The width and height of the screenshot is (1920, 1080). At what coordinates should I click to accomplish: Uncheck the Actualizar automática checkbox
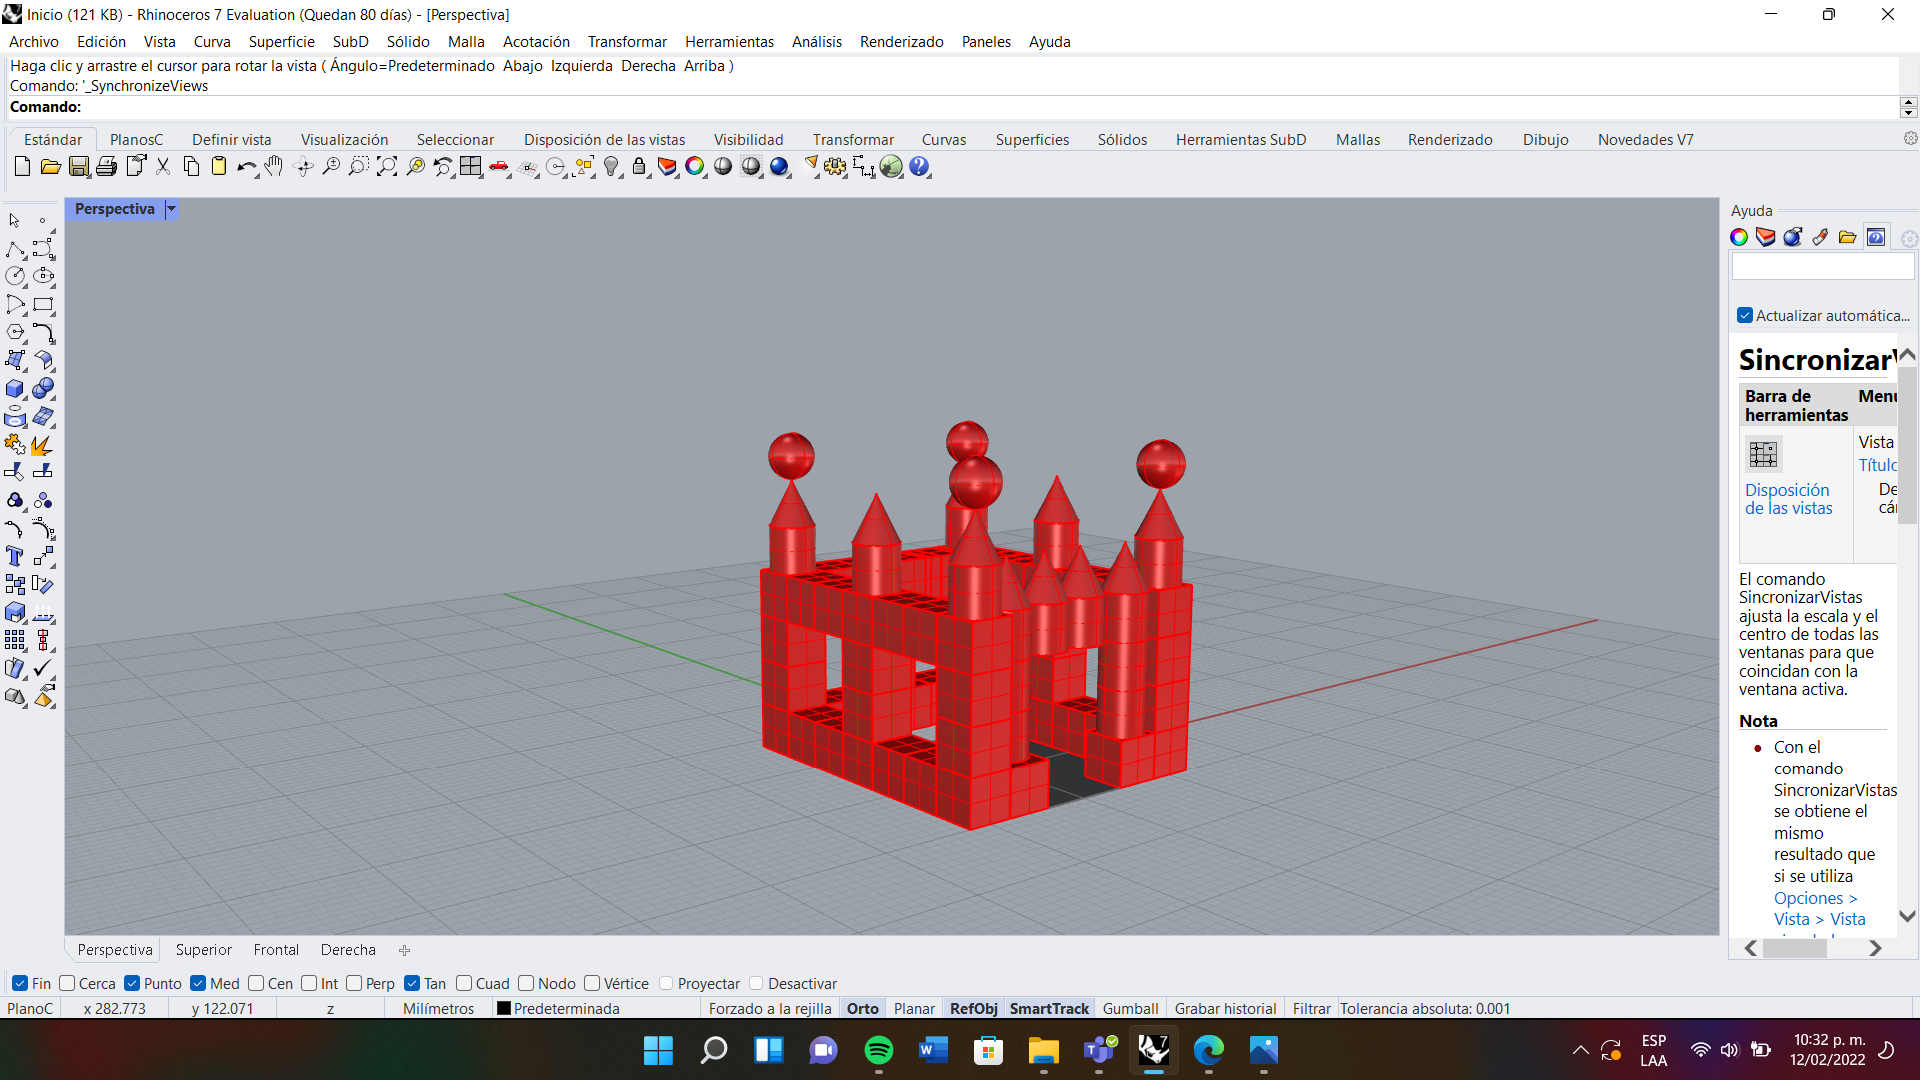tap(1745, 316)
